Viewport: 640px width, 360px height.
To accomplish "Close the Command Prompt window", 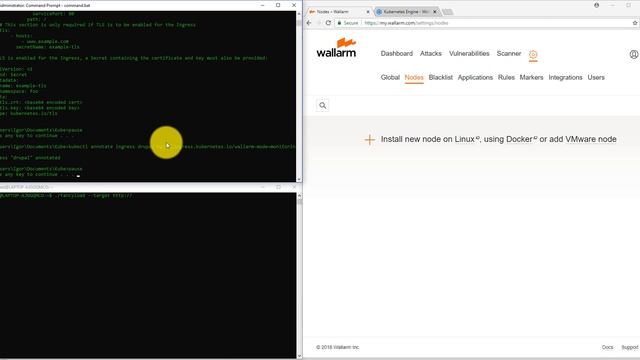I will point(294,5).
